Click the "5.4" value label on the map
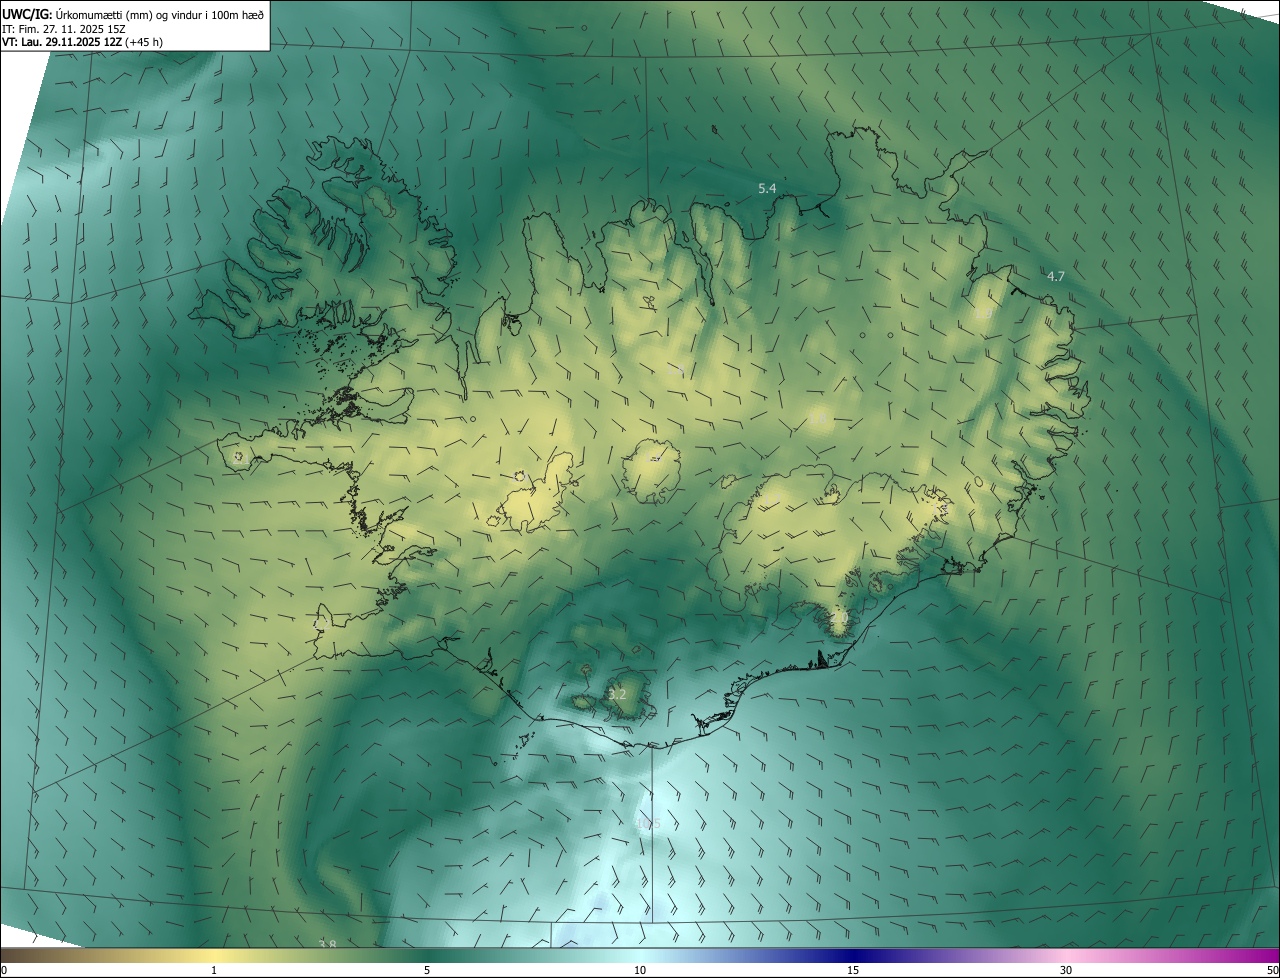1280x978 pixels. pos(767,188)
